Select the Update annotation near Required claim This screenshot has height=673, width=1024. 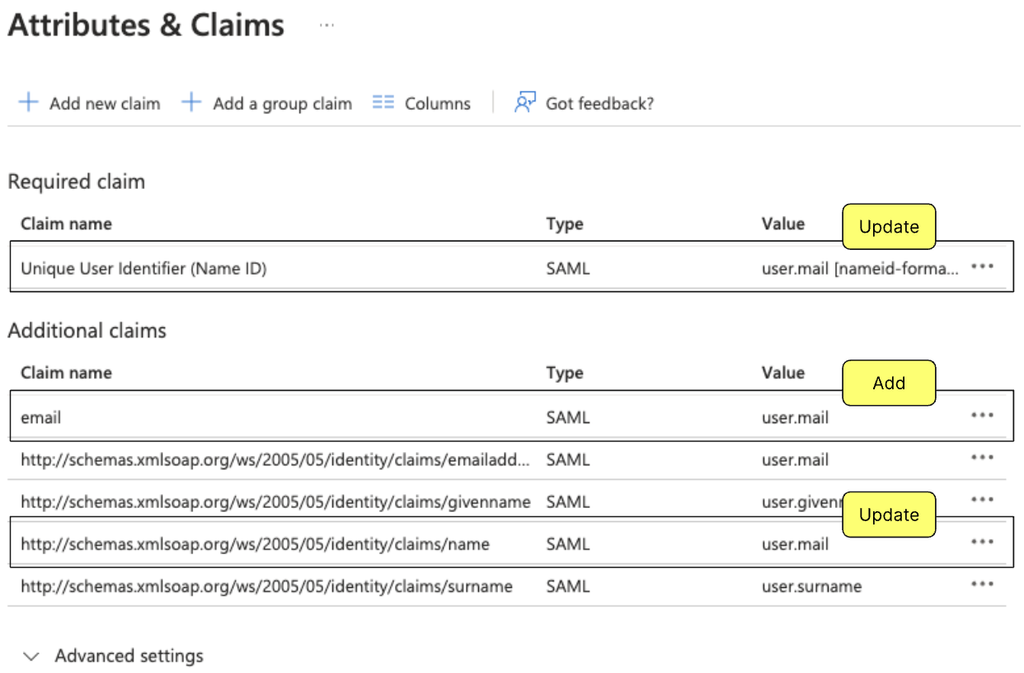888,227
